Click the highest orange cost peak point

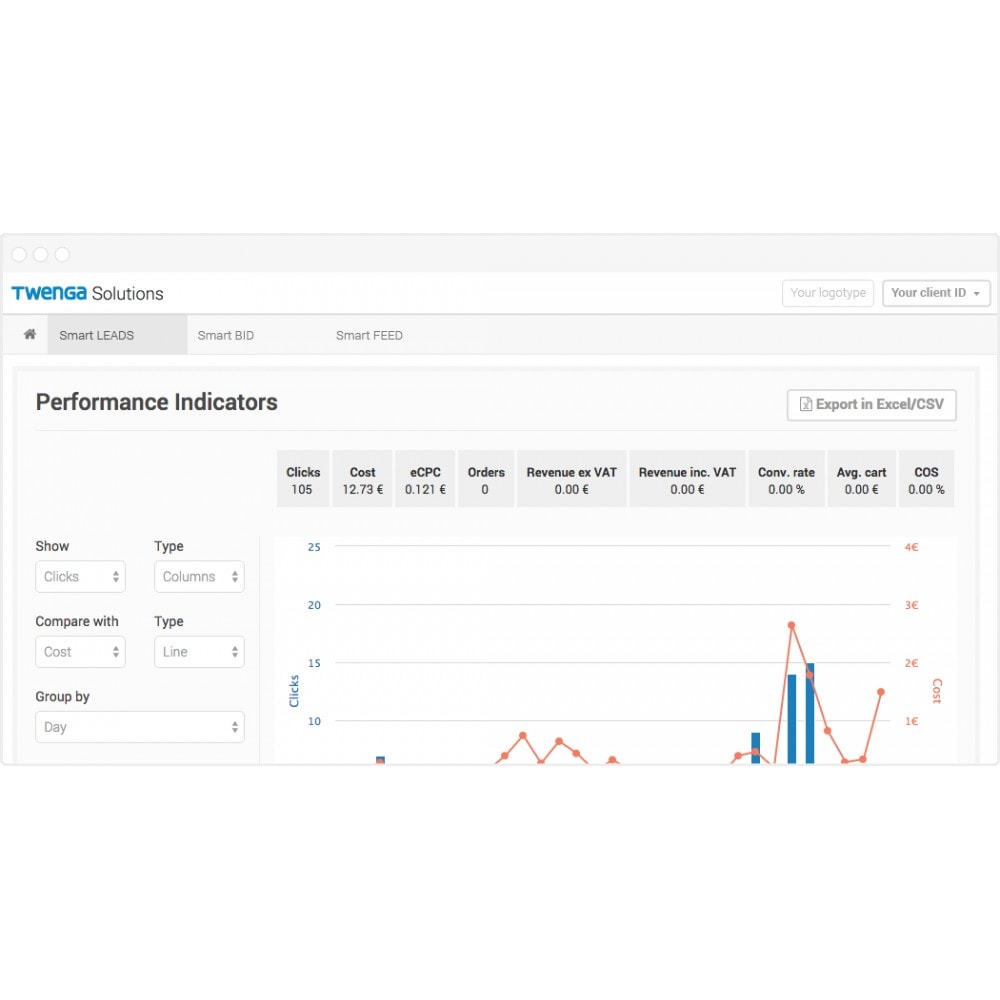[791, 626]
